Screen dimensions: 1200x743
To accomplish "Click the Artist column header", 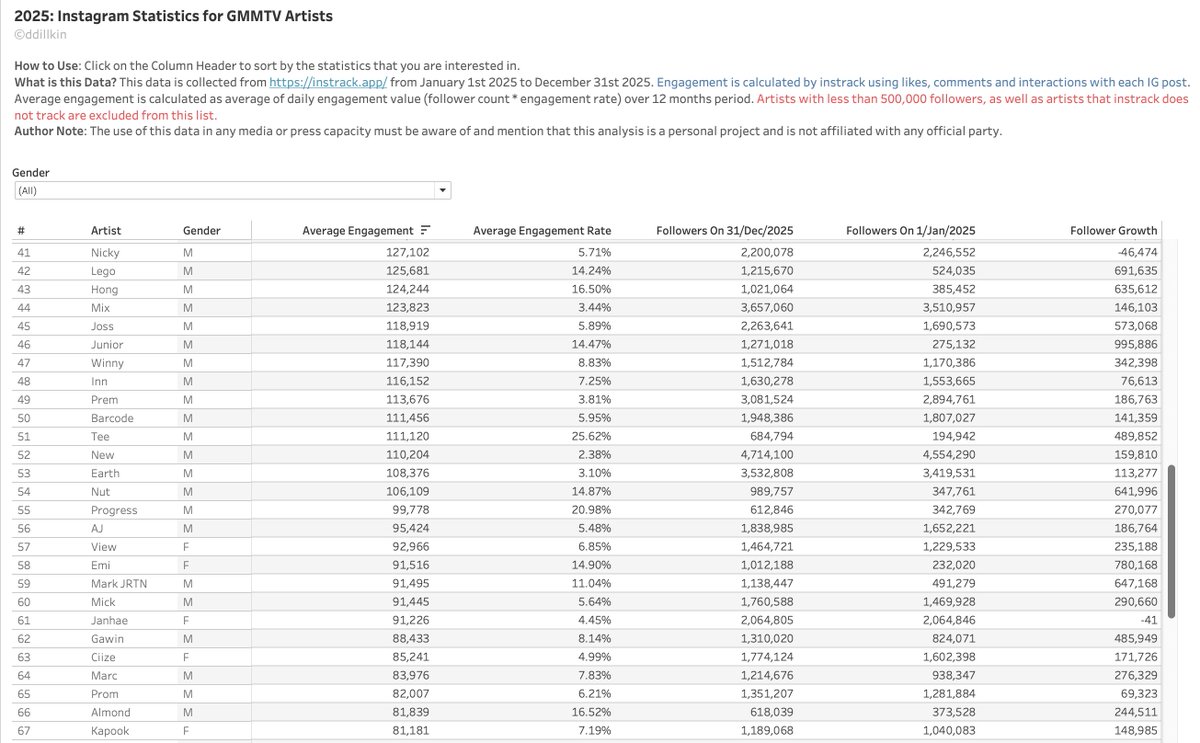I will pyautogui.click(x=106, y=231).
